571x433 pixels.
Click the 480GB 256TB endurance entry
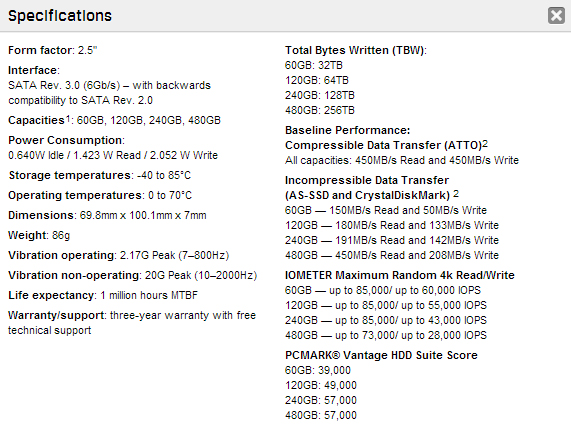tap(319, 110)
